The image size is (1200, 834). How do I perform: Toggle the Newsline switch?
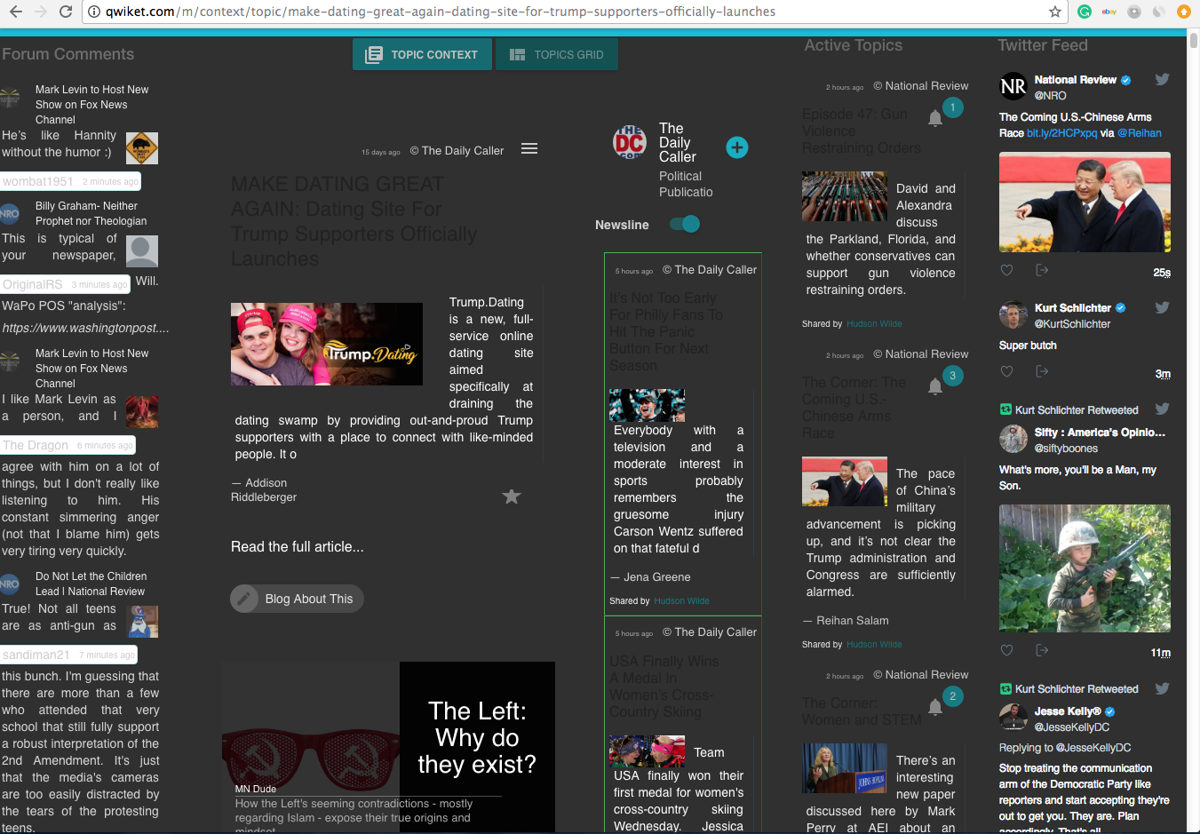click(x=685, y=224)
